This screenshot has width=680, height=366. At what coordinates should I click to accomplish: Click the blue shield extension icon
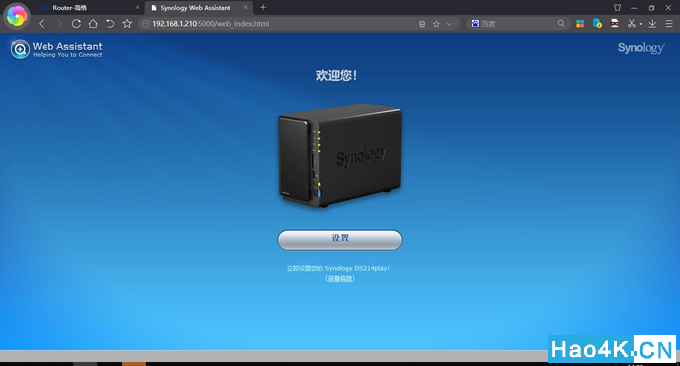click(x=597, y=23)
